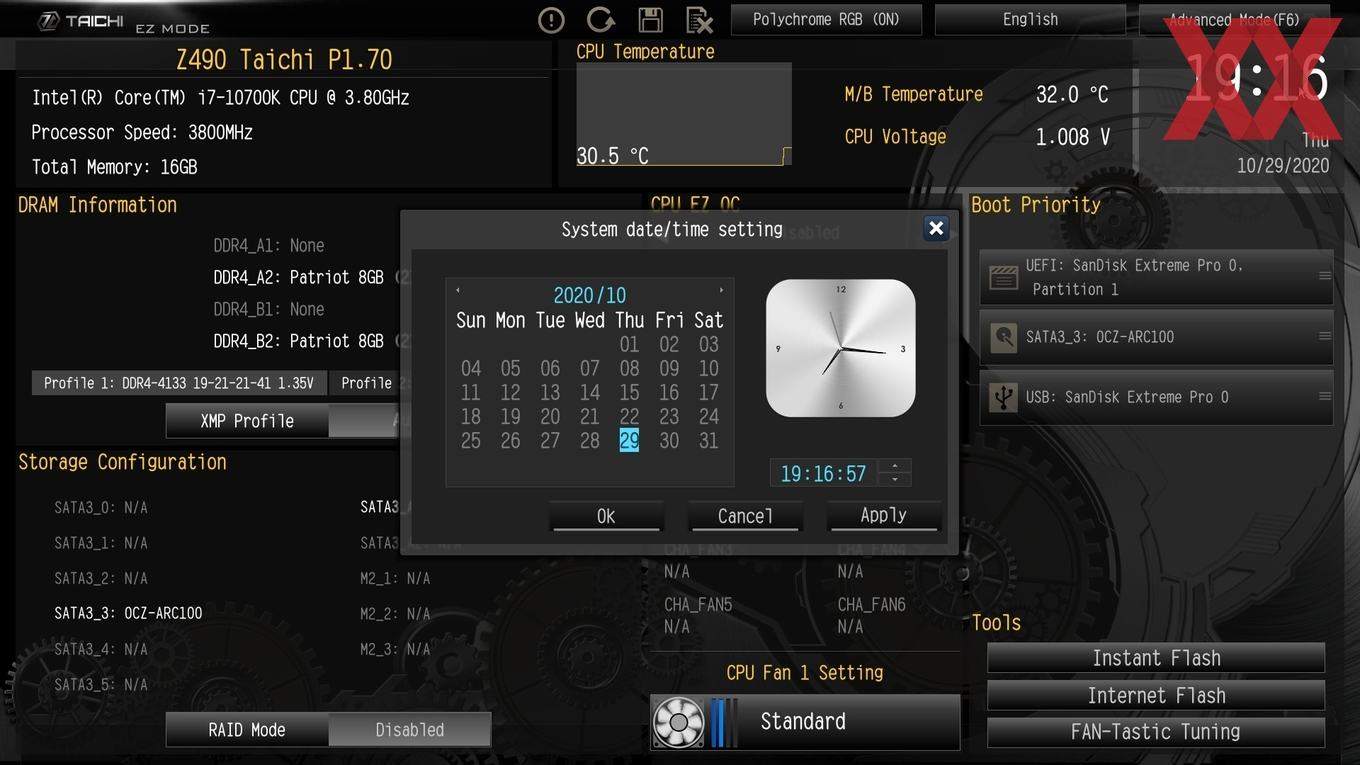Click the XMP Profile button
The image size is (1360, 765).
[247, 421]
